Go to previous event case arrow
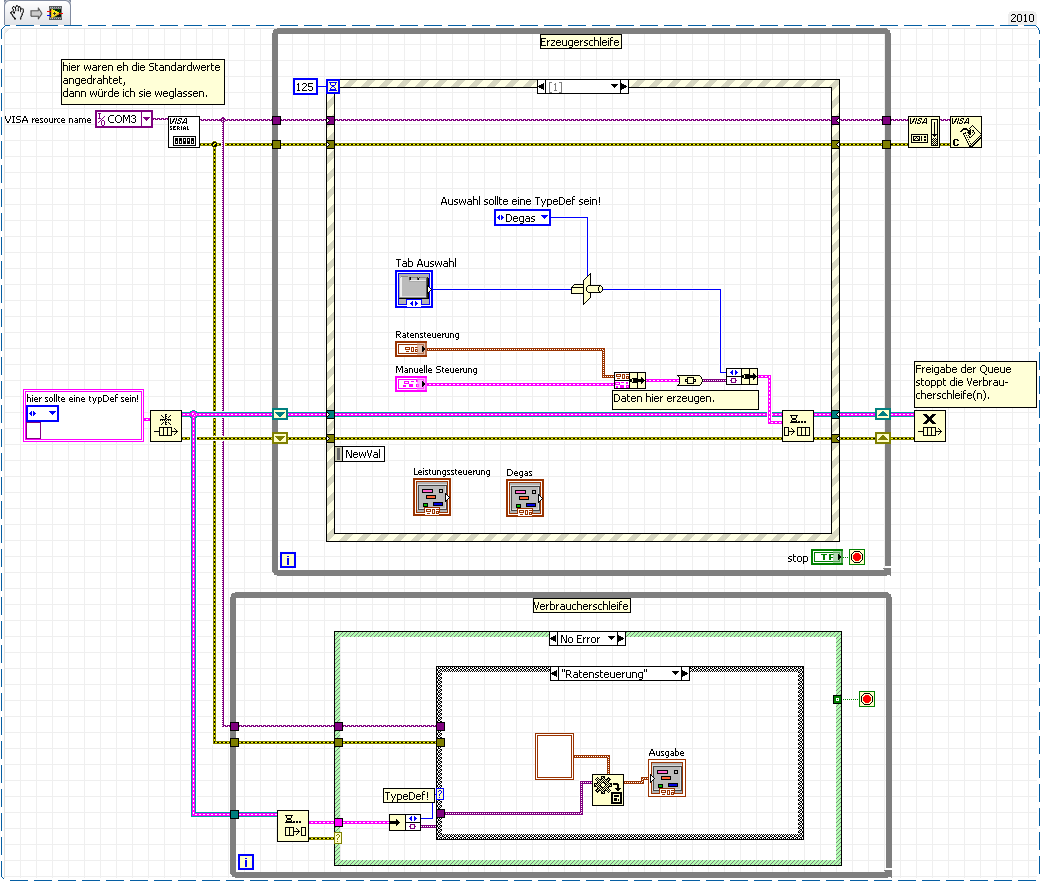Image resolution: width=1041 pixels, height=882 pixels. click(541, 87)
